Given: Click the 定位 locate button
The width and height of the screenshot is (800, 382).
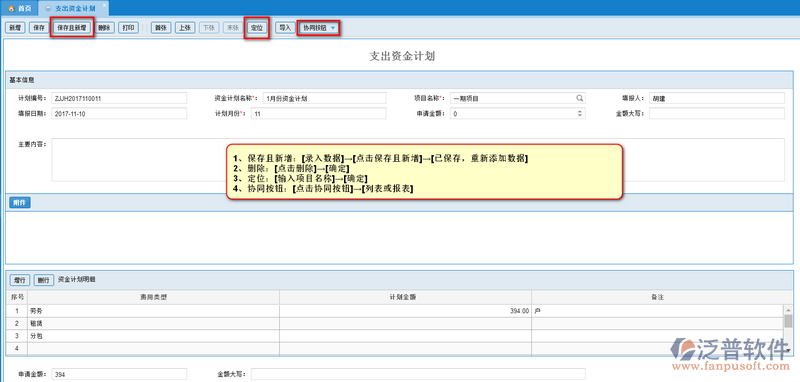Looking at the screenshot, I should [257, 28].
